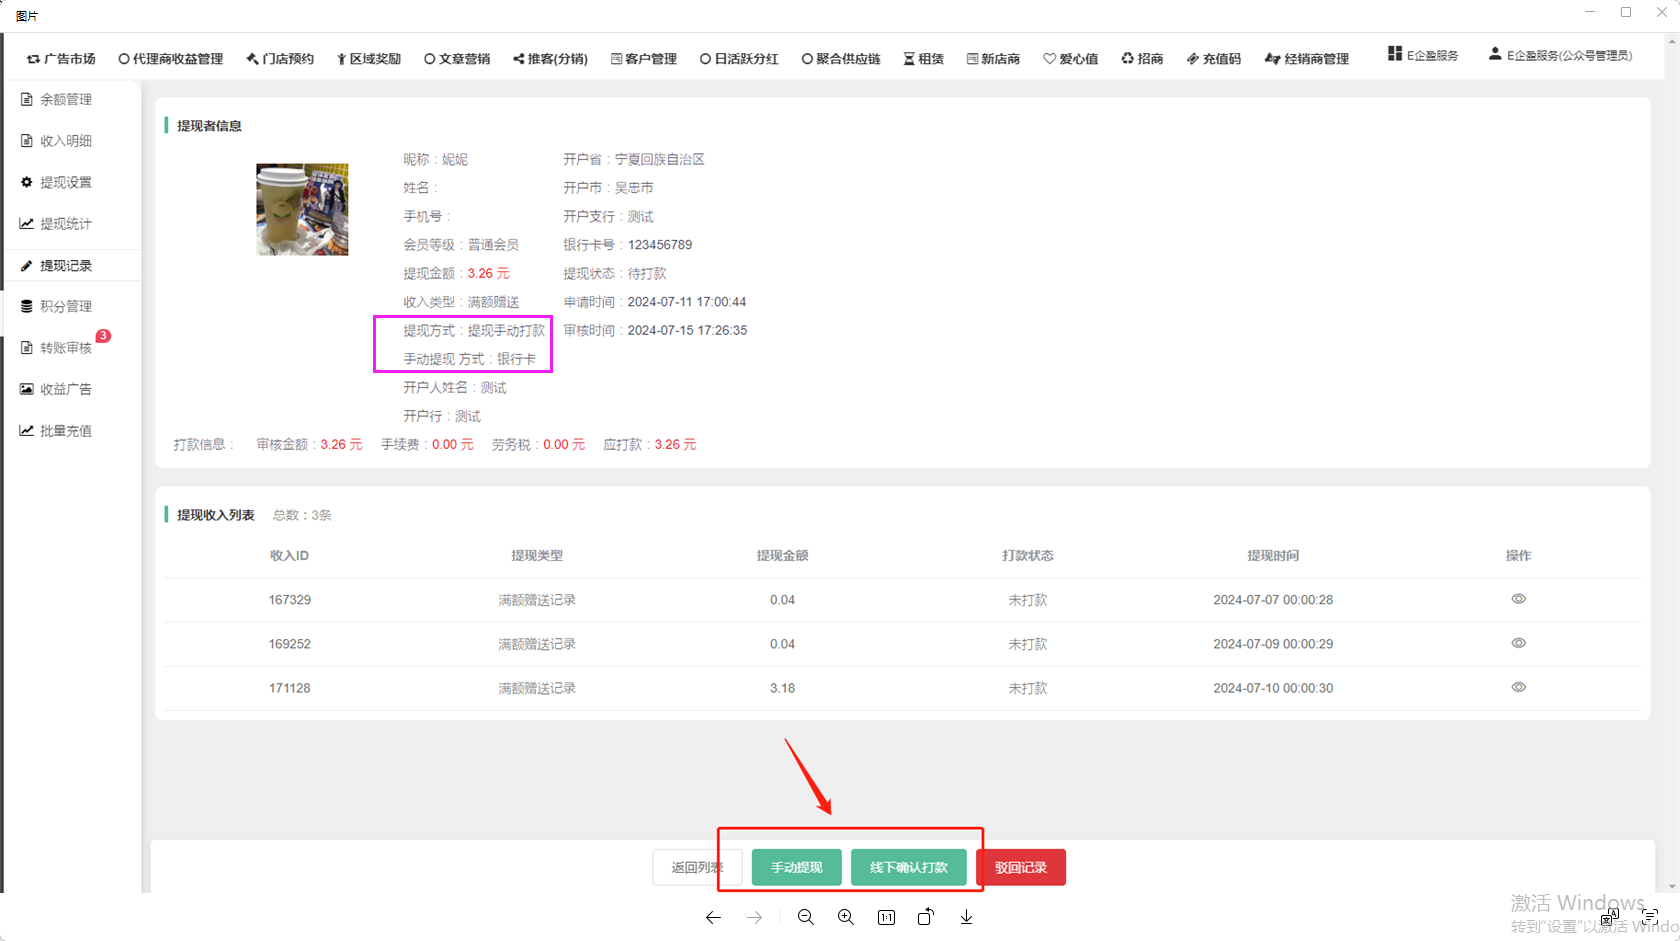View details of income ID 169252
Viewport: 1680px width, 941px height.
[x=1518, y=643]
